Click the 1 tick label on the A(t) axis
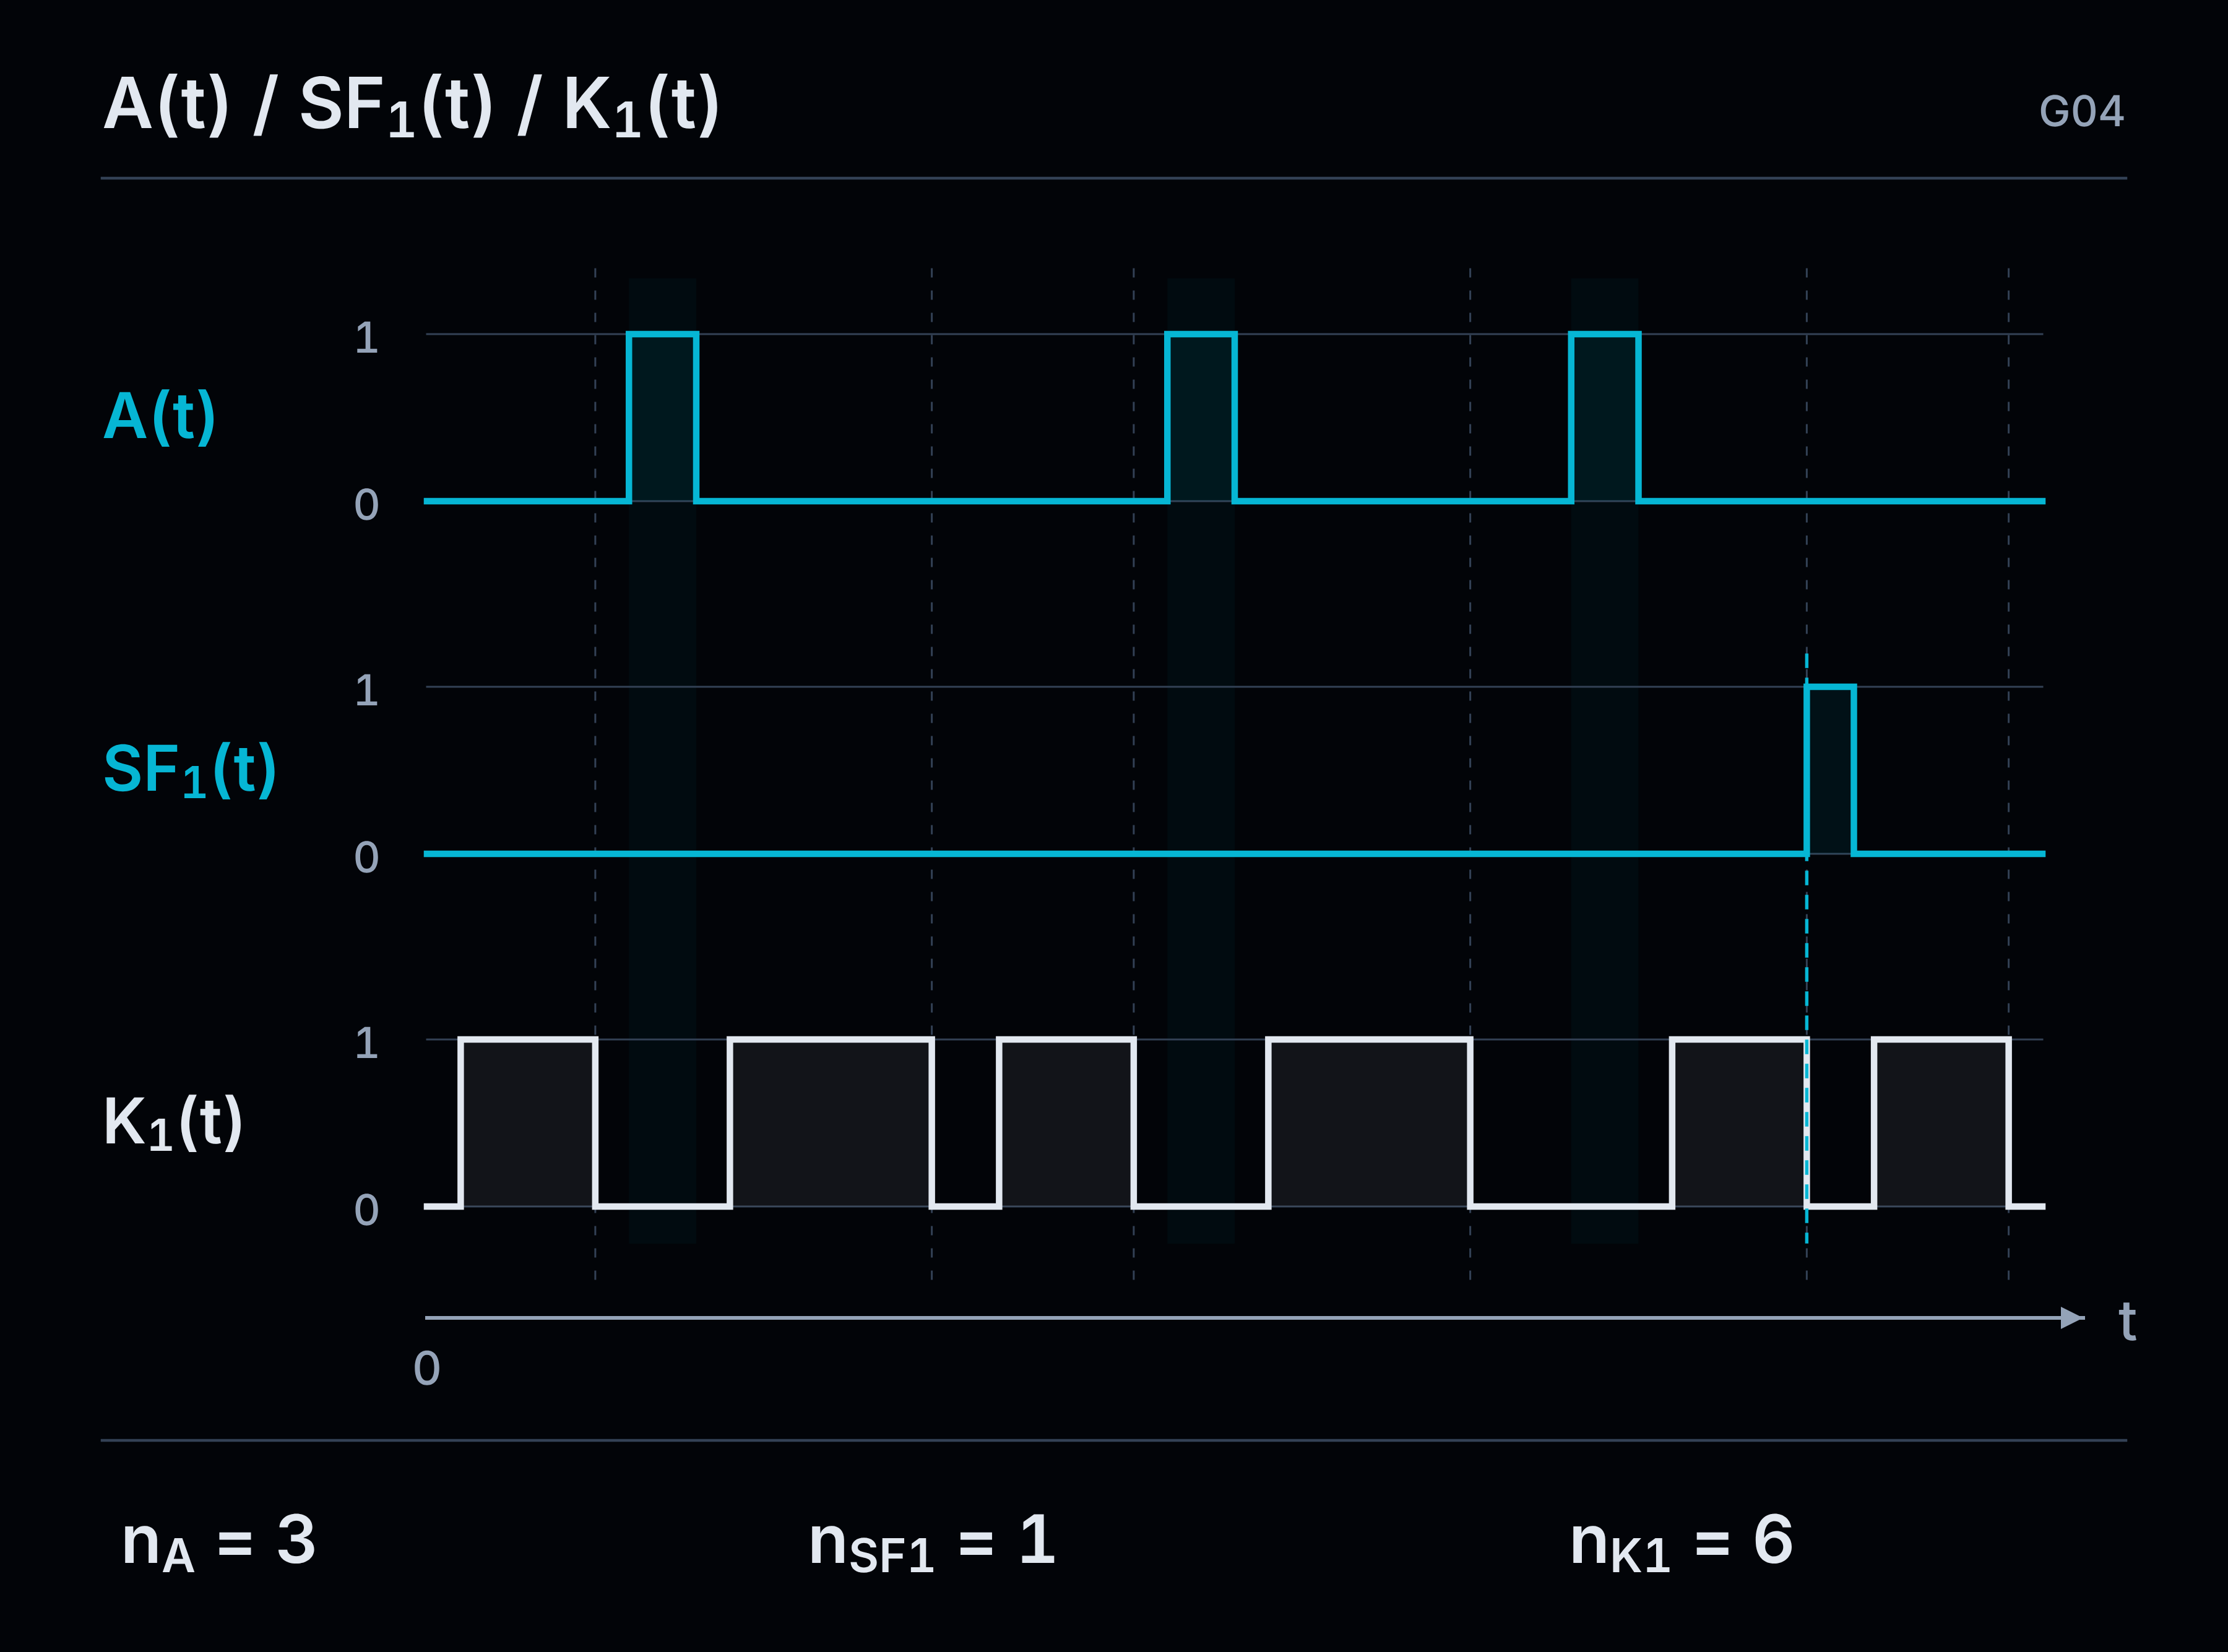 [366, 338]
